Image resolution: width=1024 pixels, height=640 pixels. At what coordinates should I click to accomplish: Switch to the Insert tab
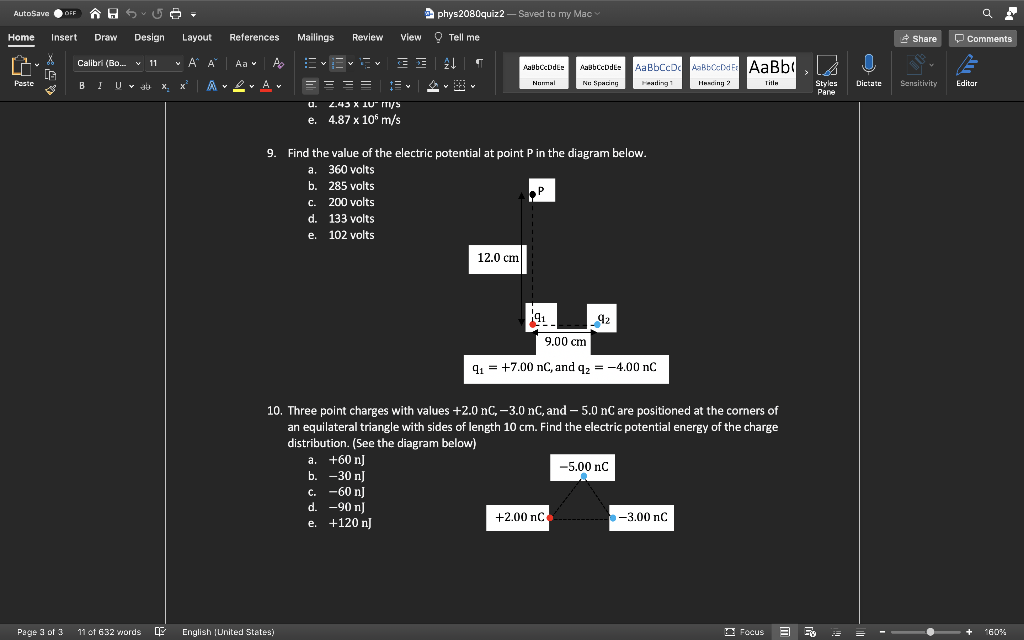(64, 37)
